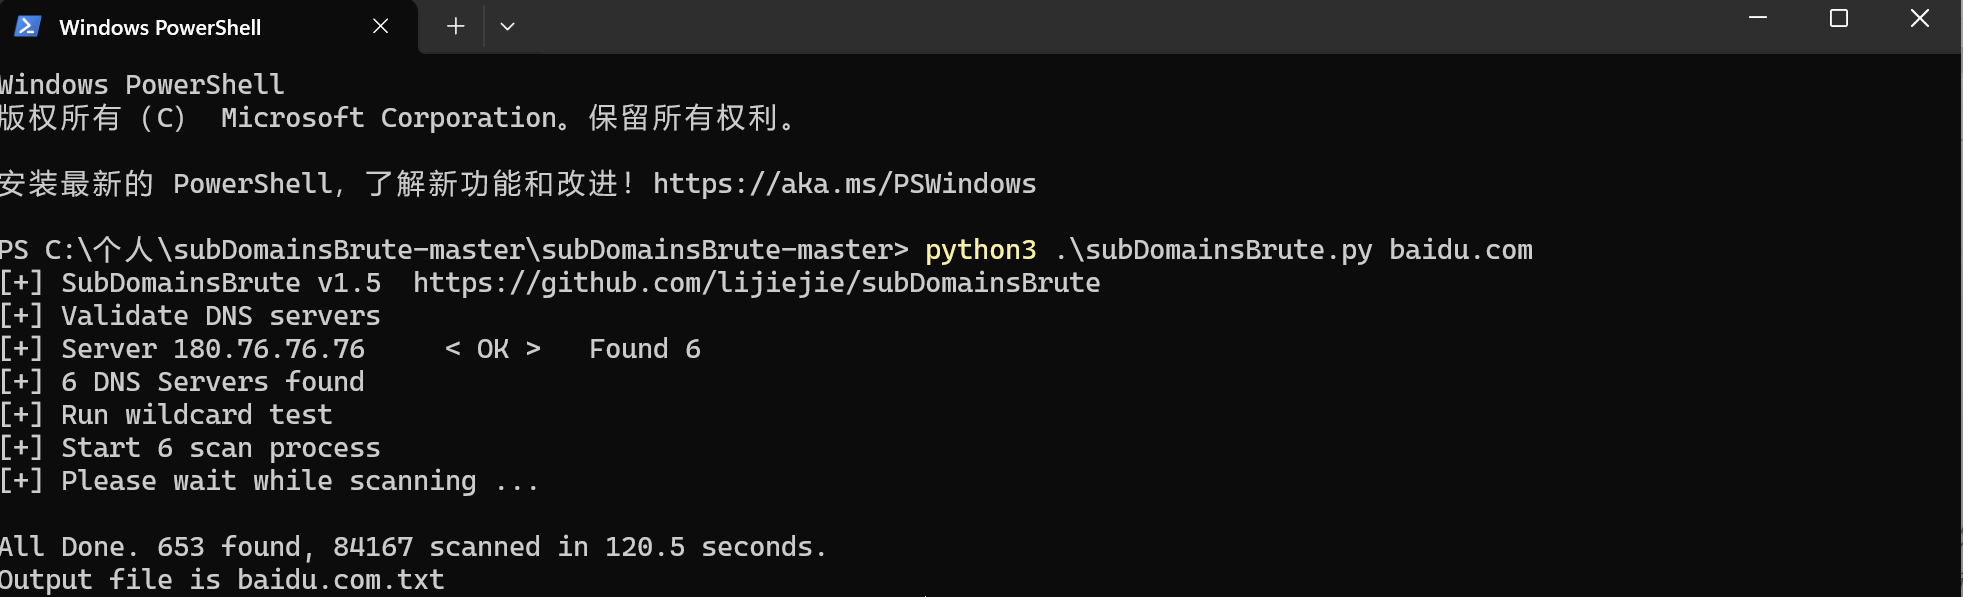Click the PowerShell icon in the tab
Screen dimensions: 1963x597
27,27
